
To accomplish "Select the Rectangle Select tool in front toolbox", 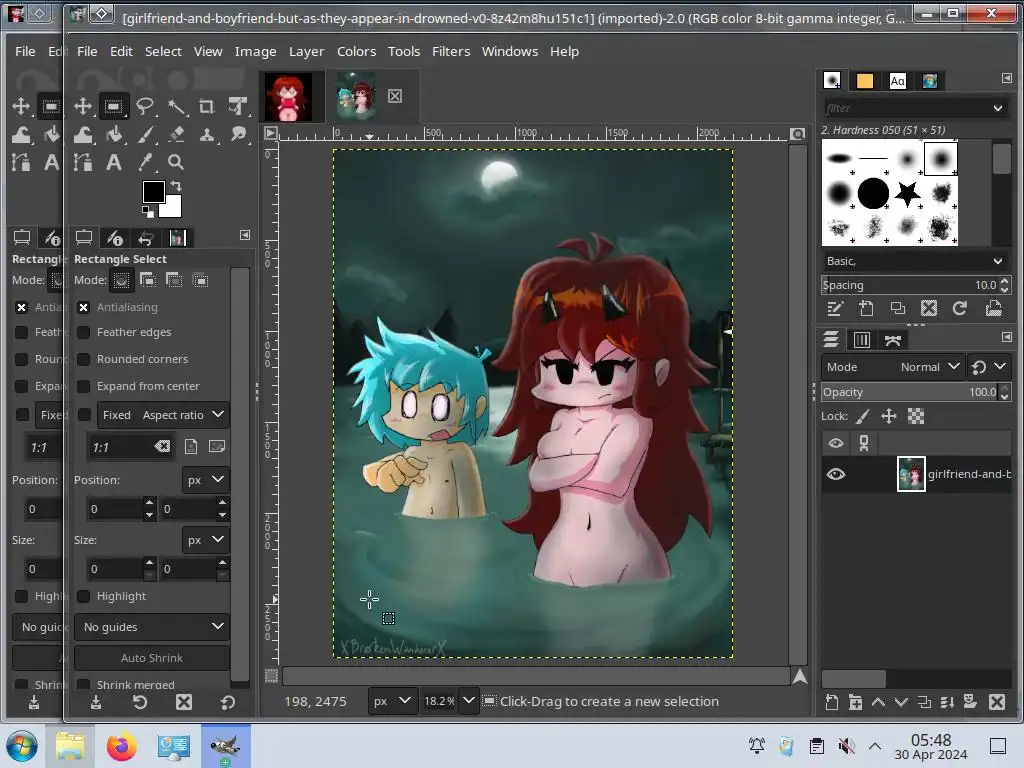I will (114, 106).
